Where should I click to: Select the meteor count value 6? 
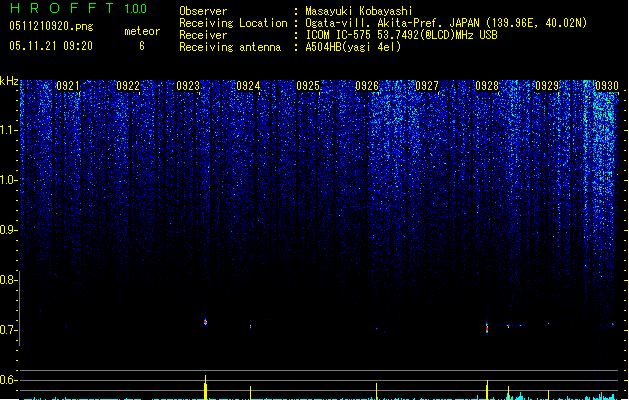tap(142, 46)
